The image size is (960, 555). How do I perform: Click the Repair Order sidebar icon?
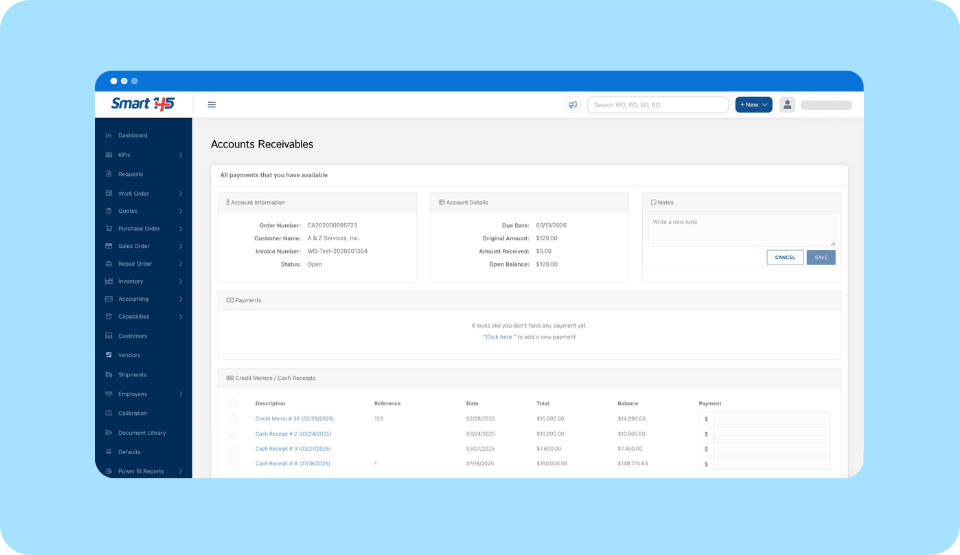click(108, 264)
